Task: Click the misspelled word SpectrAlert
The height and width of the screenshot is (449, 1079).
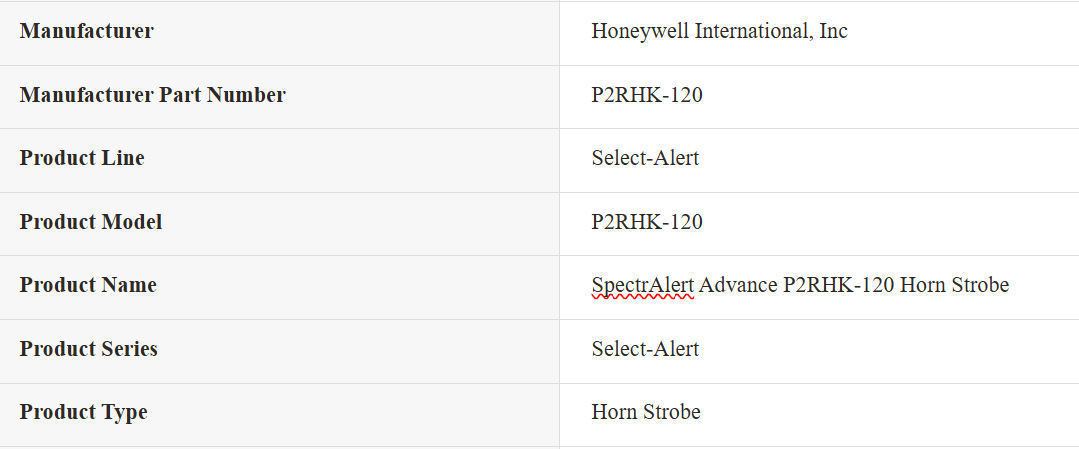Action: (x=643, y=285)
